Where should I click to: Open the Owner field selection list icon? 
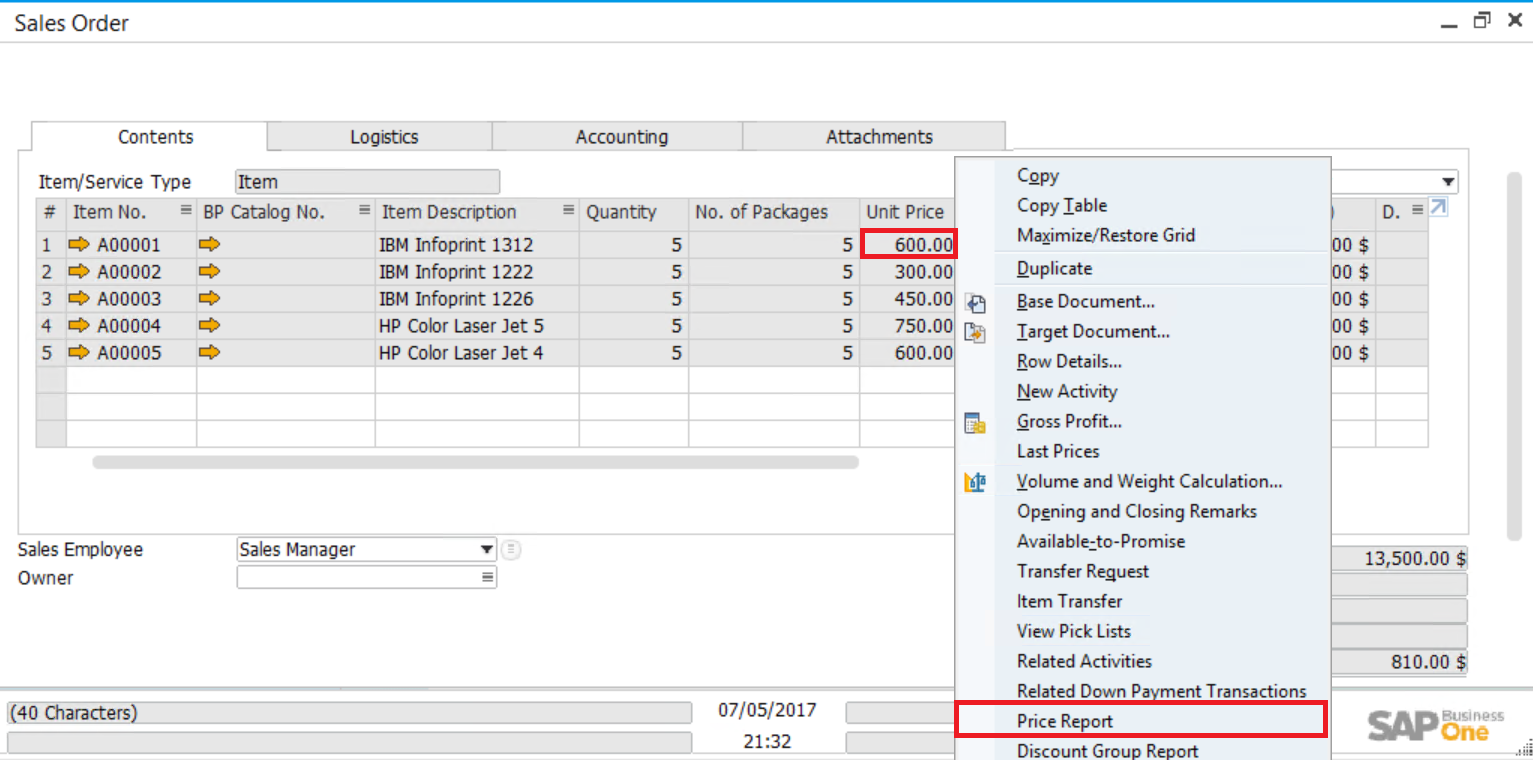coord(487,578)
